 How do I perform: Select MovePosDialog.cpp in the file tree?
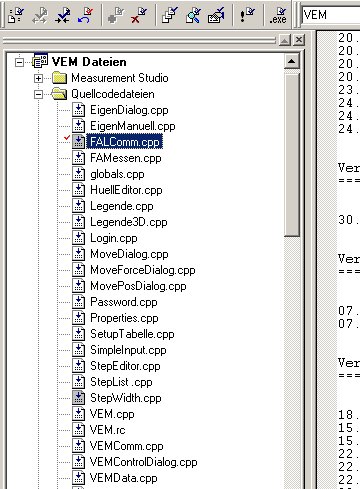point(138,286)
